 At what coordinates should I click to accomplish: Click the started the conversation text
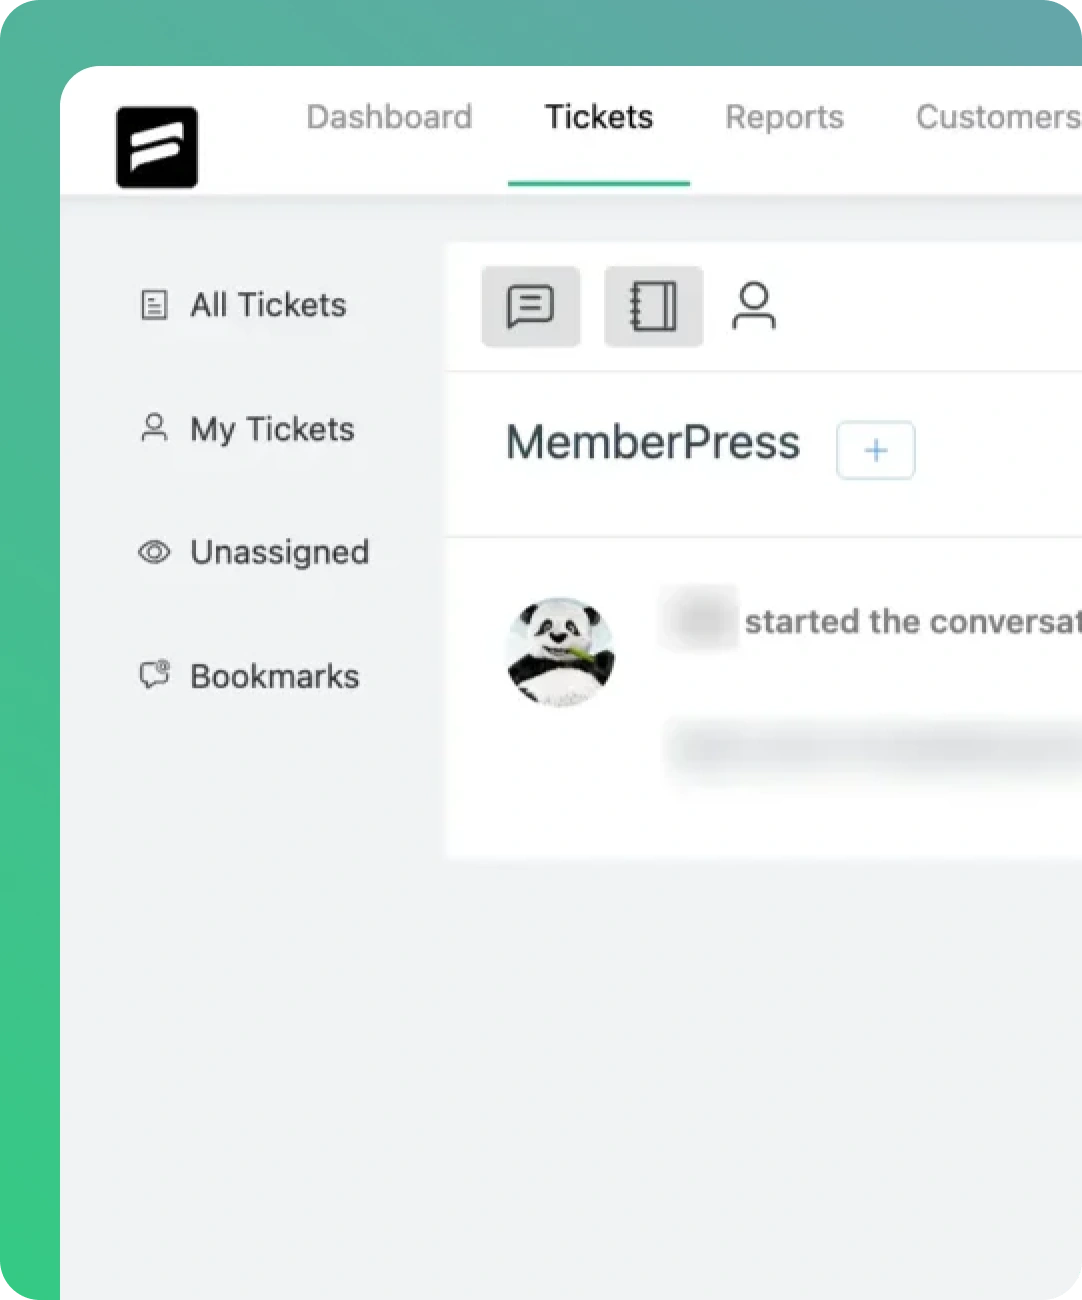coord(913,622)
